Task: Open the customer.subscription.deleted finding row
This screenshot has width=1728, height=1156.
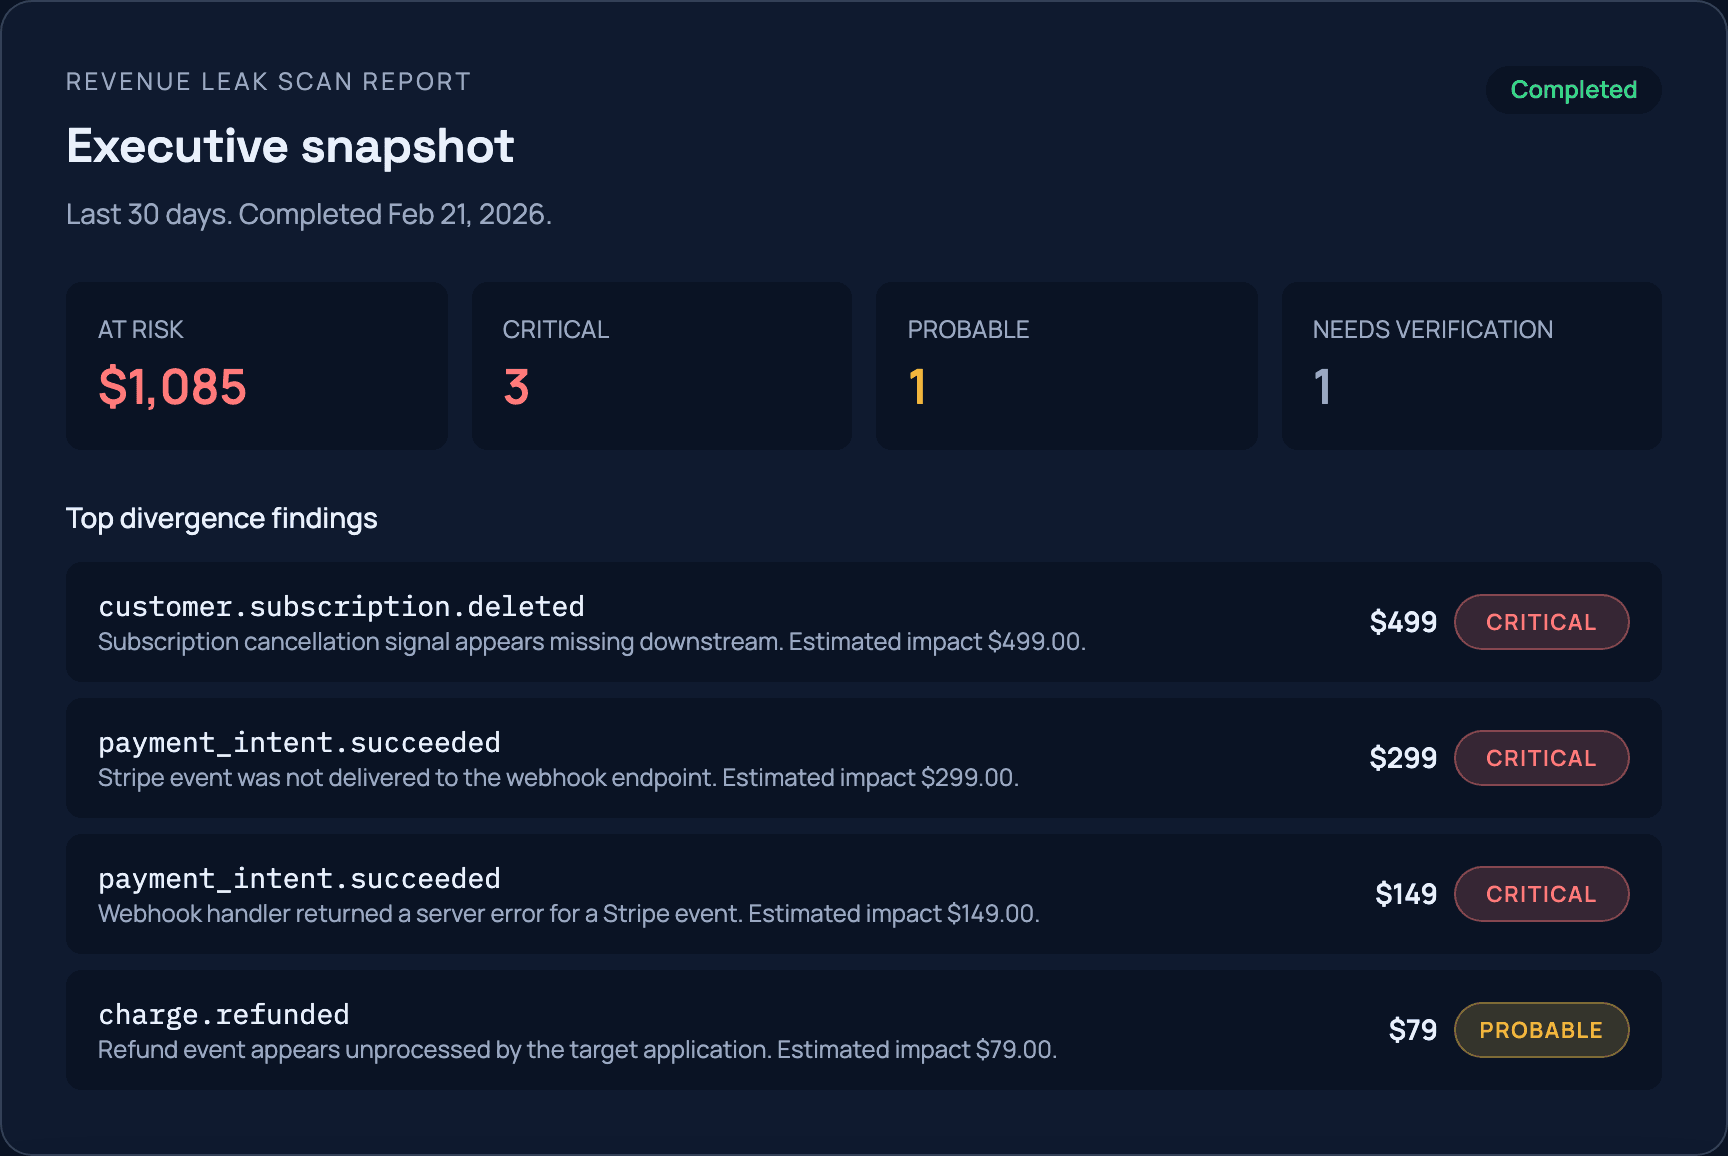Action: pos(700,622)
